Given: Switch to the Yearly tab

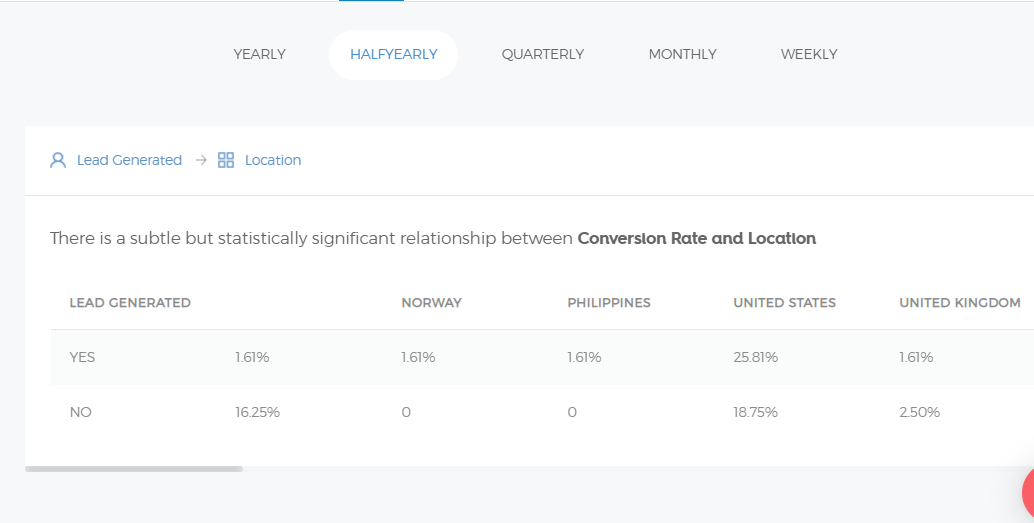Looking at the screenshot, I should (x=260, y=55).
